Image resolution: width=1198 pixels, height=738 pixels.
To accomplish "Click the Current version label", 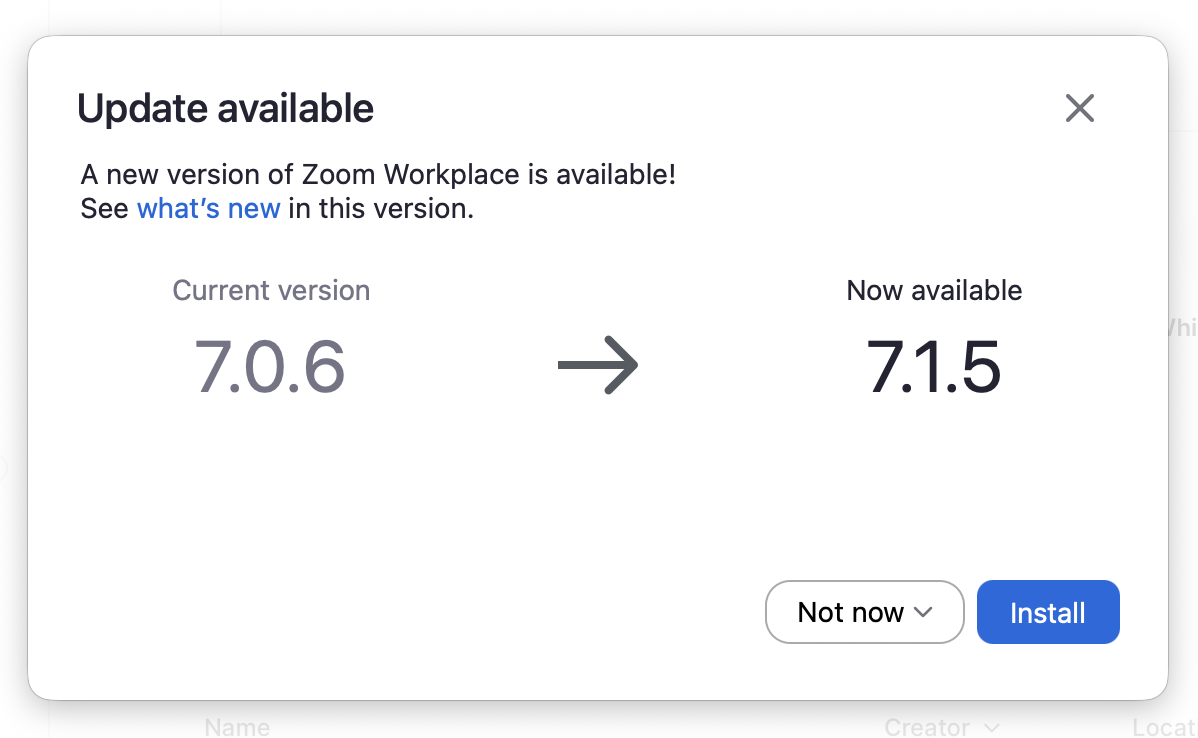I will click(x=271, y=290).
